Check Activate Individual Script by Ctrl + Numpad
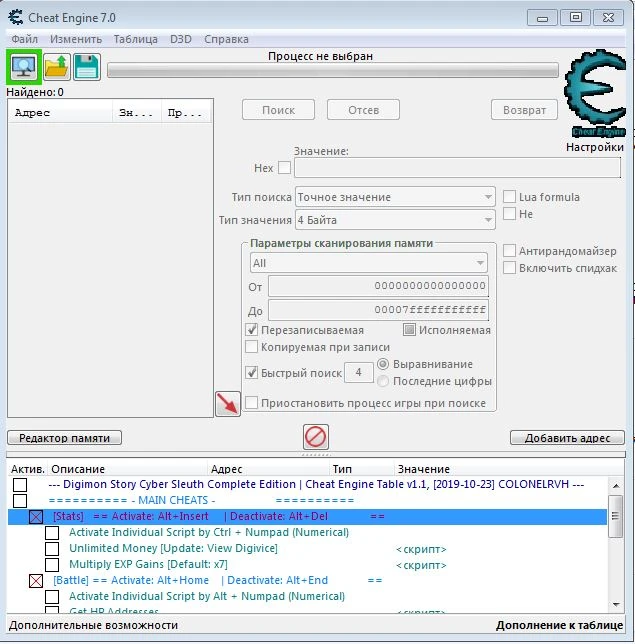The height and width of the screenshot is (644, 635). tap(52, 533)
